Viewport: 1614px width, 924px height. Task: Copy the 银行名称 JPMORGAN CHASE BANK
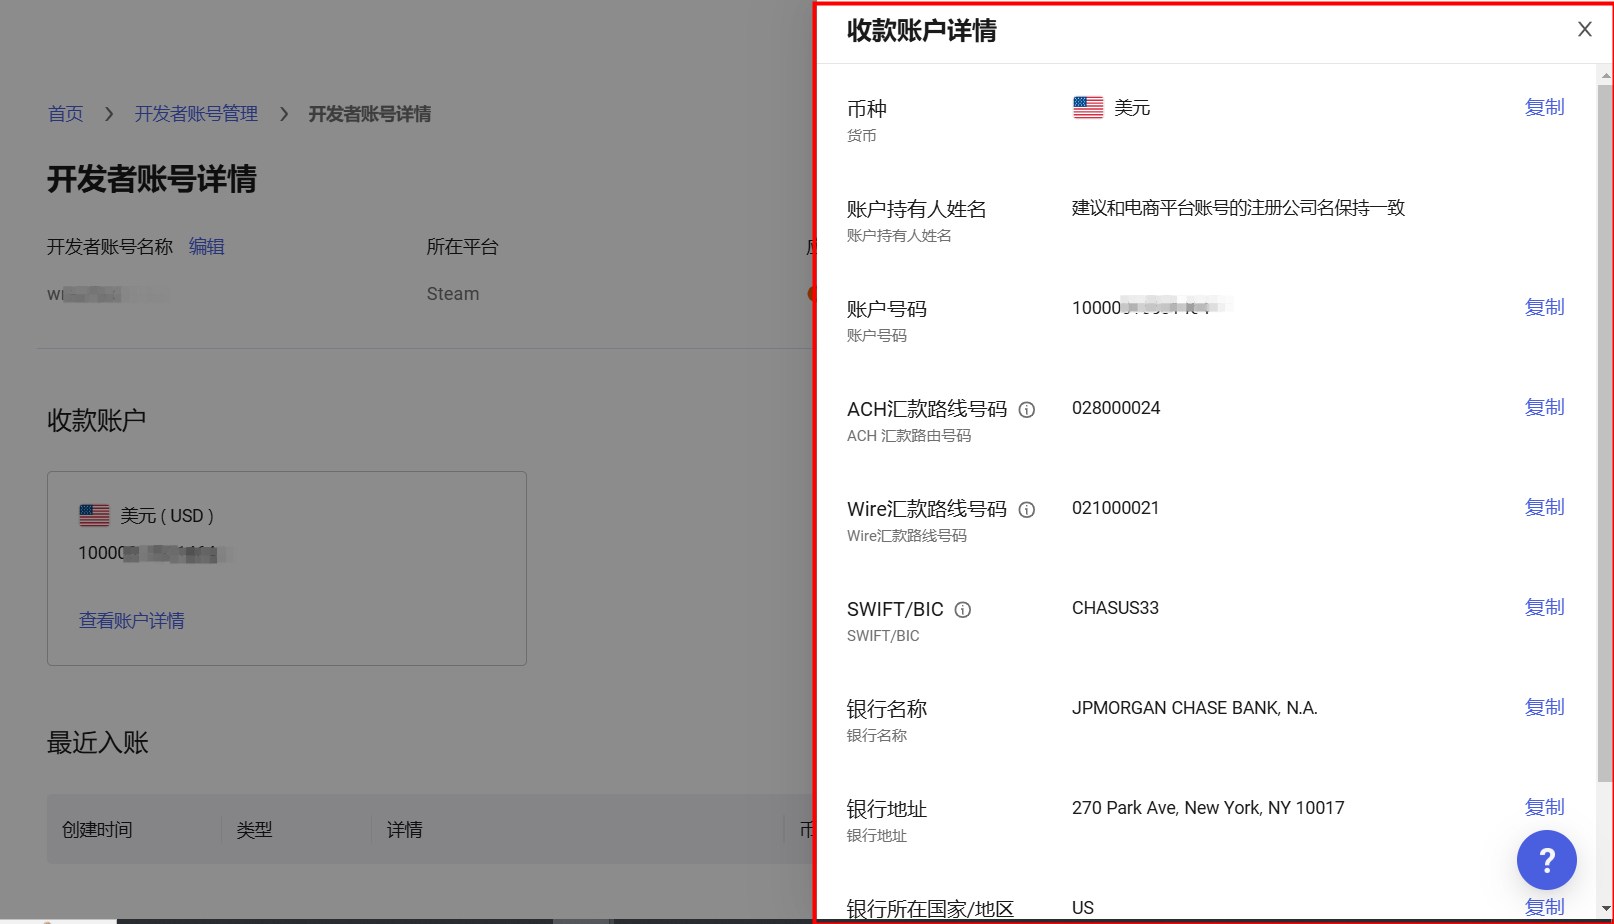[x=1544, y=707]
